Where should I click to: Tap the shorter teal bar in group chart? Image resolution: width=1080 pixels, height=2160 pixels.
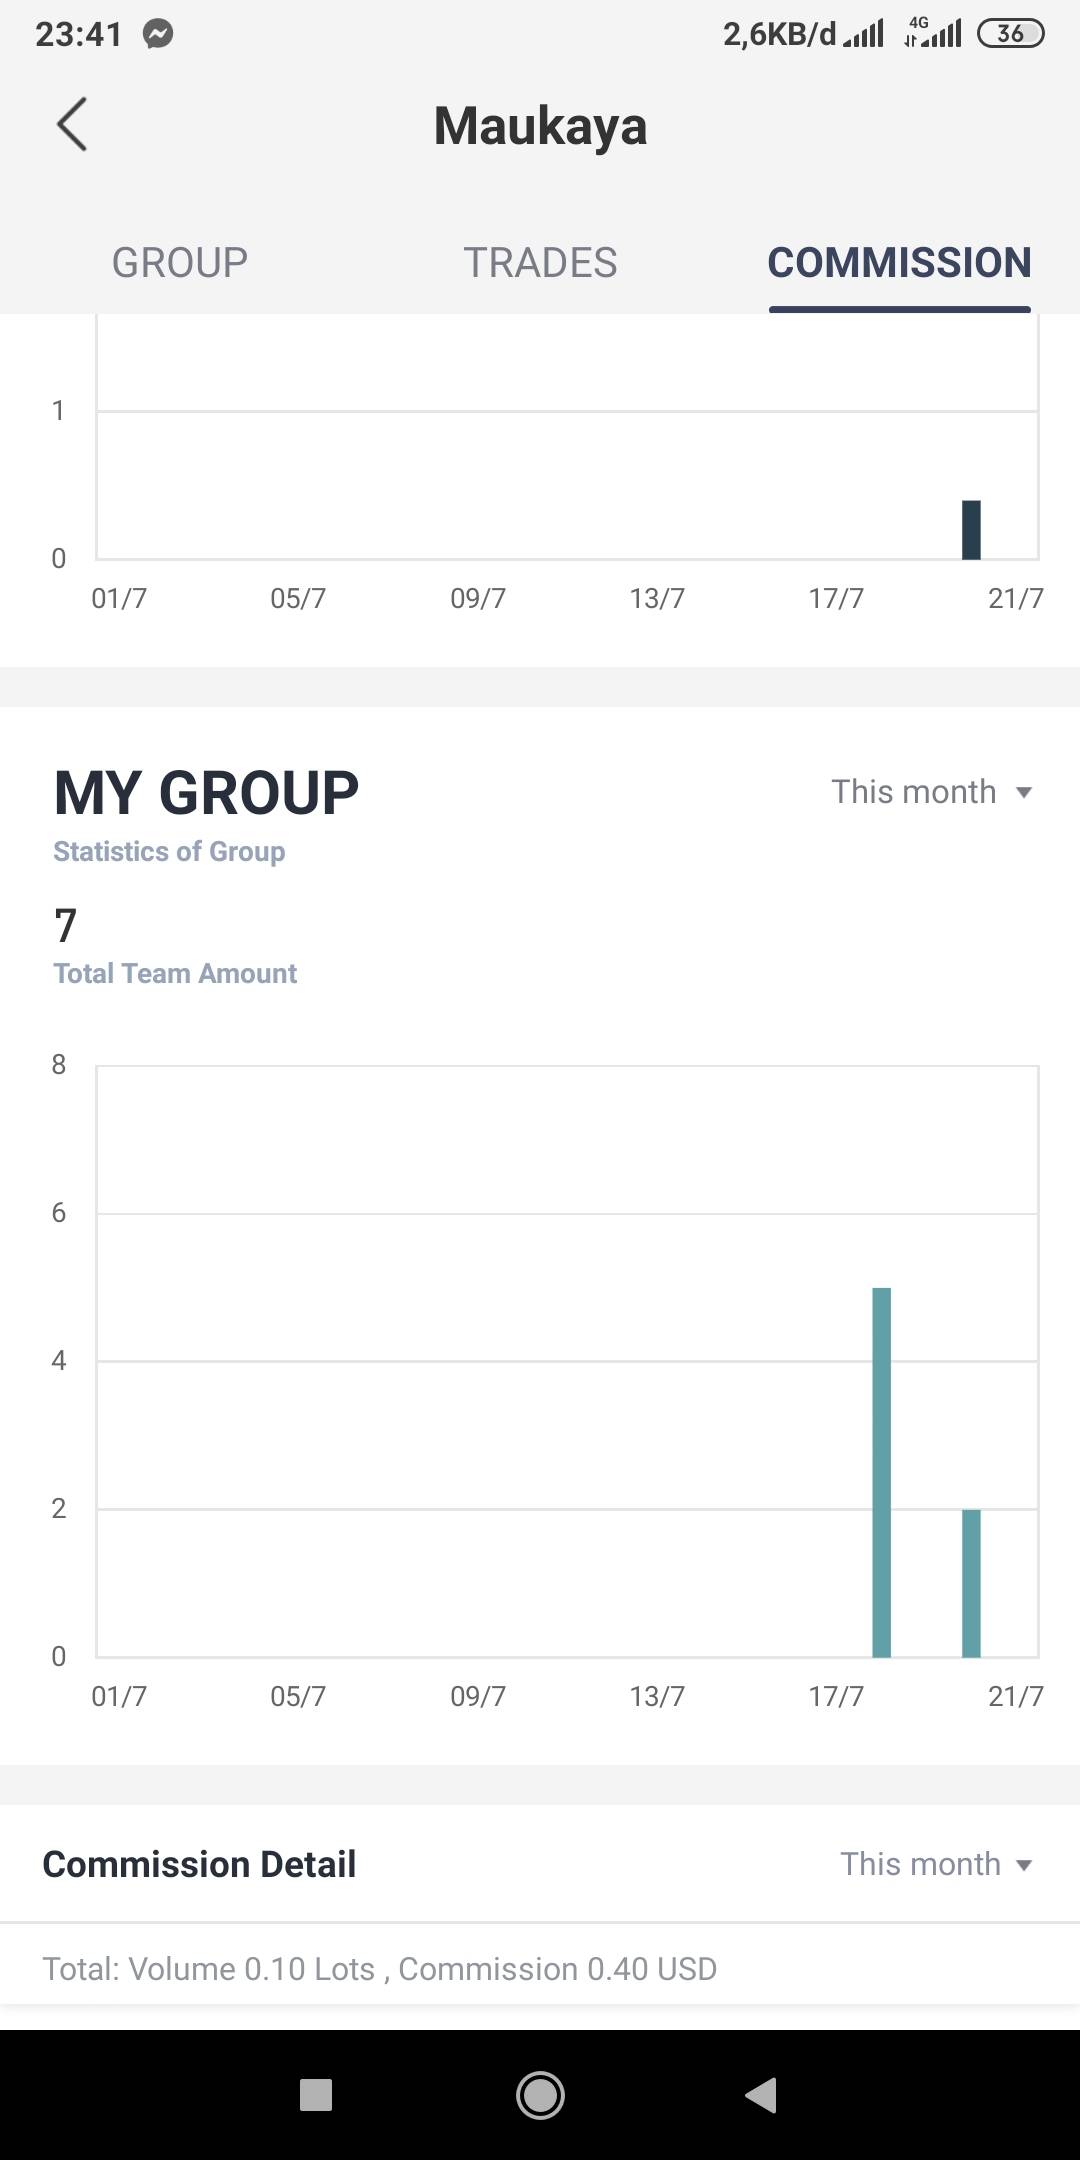click(971, 1583)
